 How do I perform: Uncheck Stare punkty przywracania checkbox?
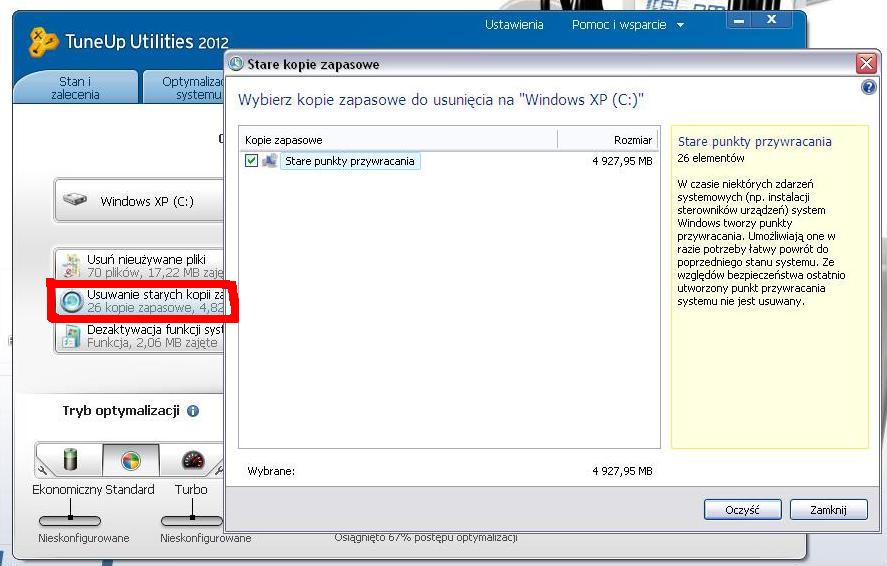coord(251,161)
